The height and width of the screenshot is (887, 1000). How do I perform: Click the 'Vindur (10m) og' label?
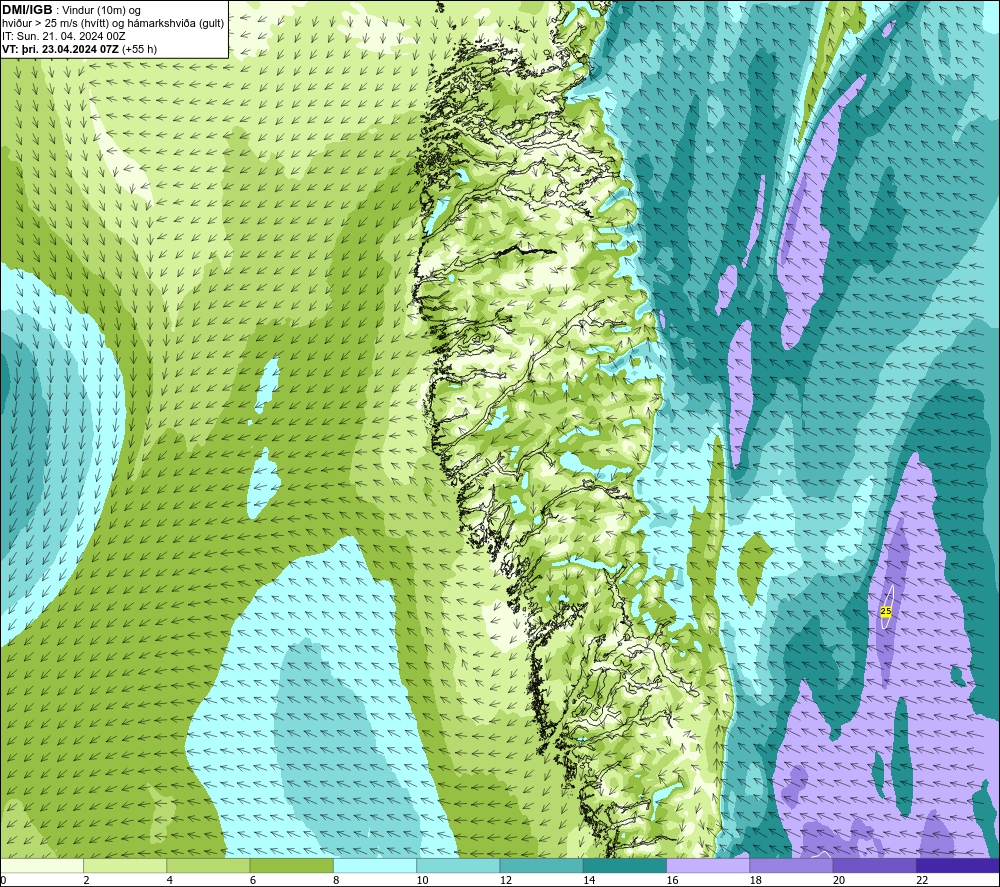click(101, 11)
